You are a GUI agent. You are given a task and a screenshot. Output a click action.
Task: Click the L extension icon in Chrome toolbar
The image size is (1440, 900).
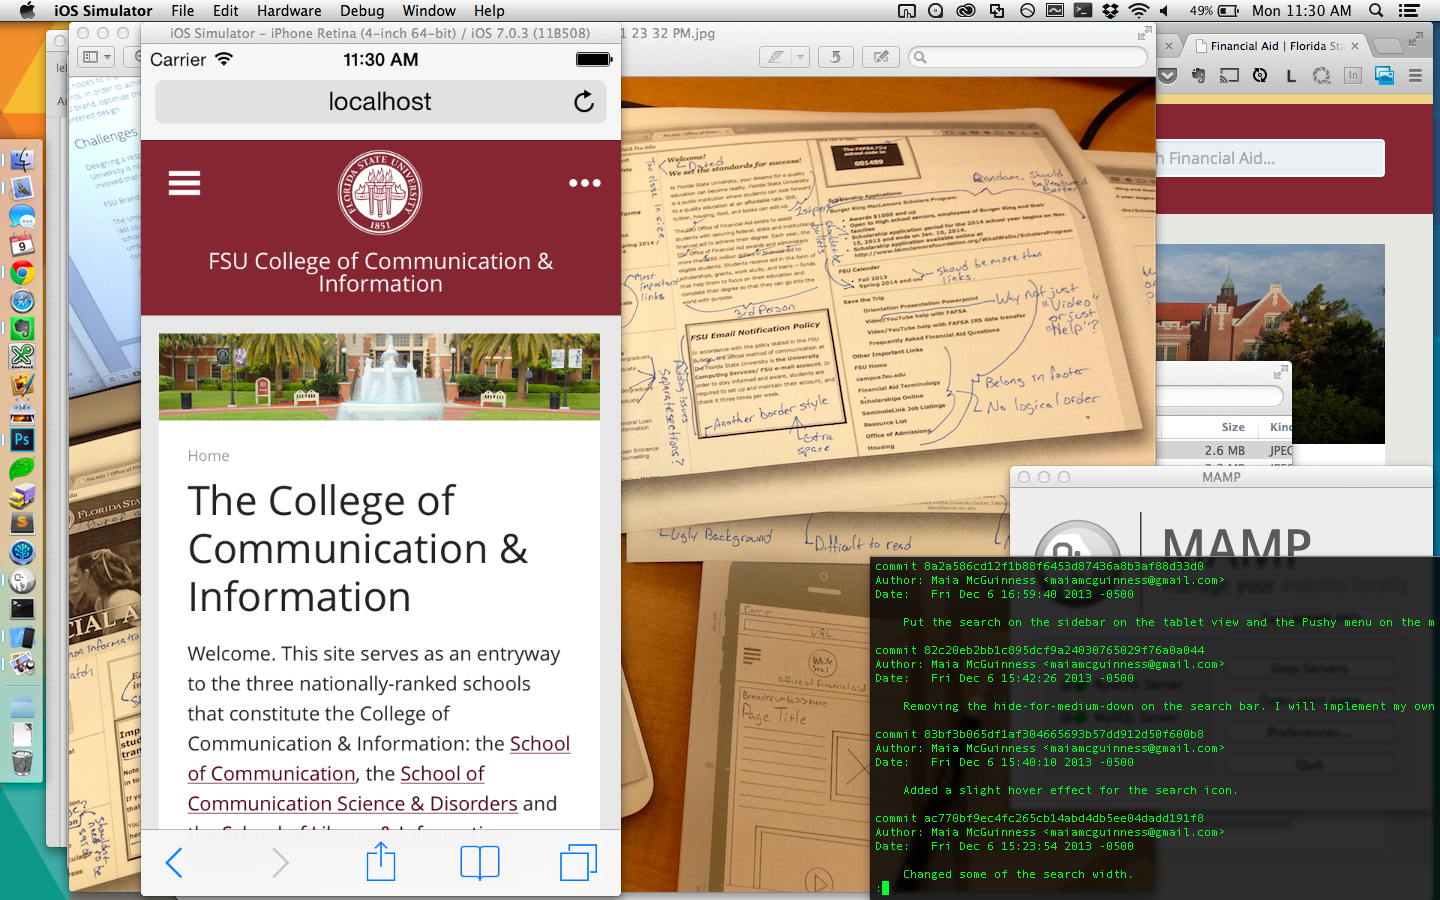tap(1291, 75)
